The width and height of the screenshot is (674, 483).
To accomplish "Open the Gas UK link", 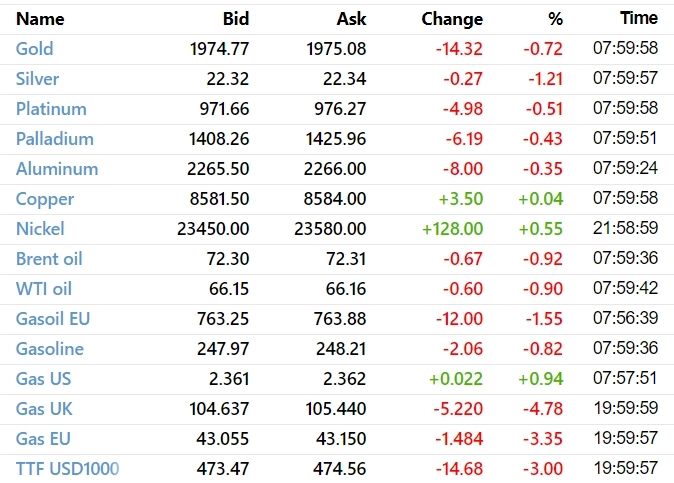I will point(44,409).
